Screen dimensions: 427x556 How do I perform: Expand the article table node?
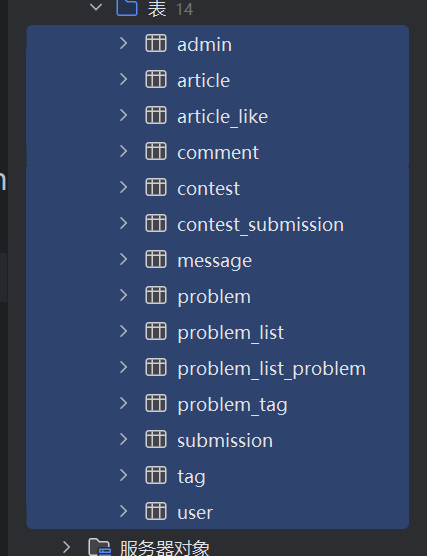tap(123, 79)
